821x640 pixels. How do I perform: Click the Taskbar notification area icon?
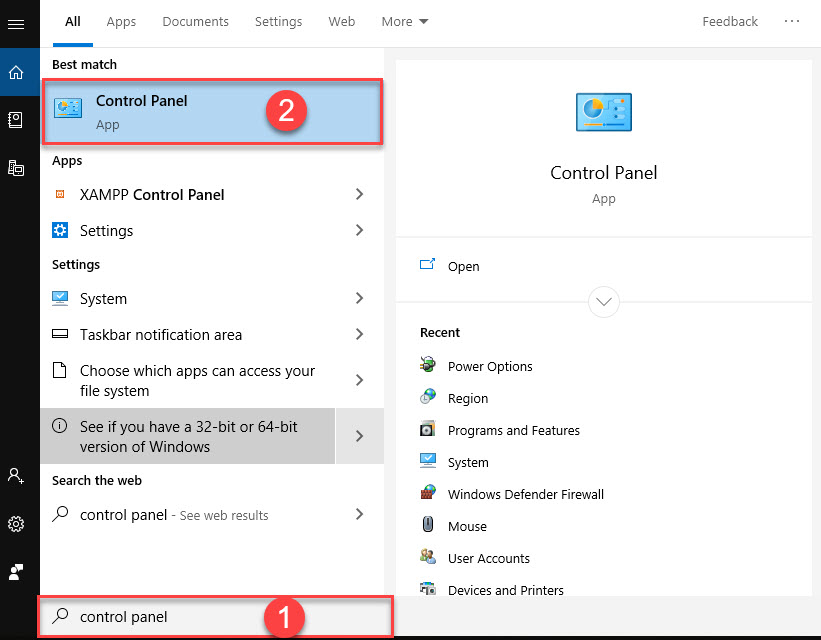click(60, 334)
